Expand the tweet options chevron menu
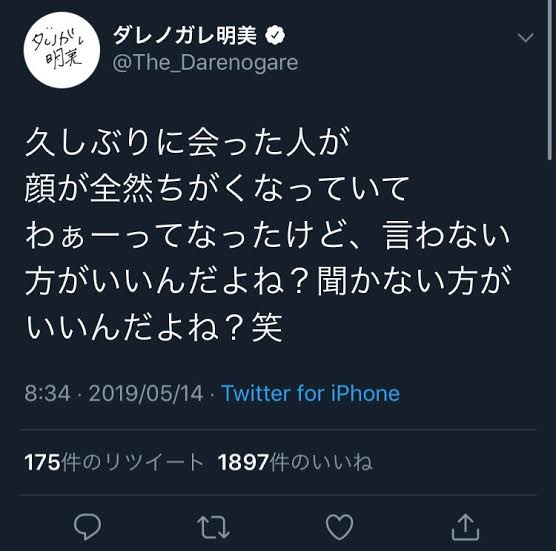This screenshot has height=551, width=556. [x=525, y=37]
